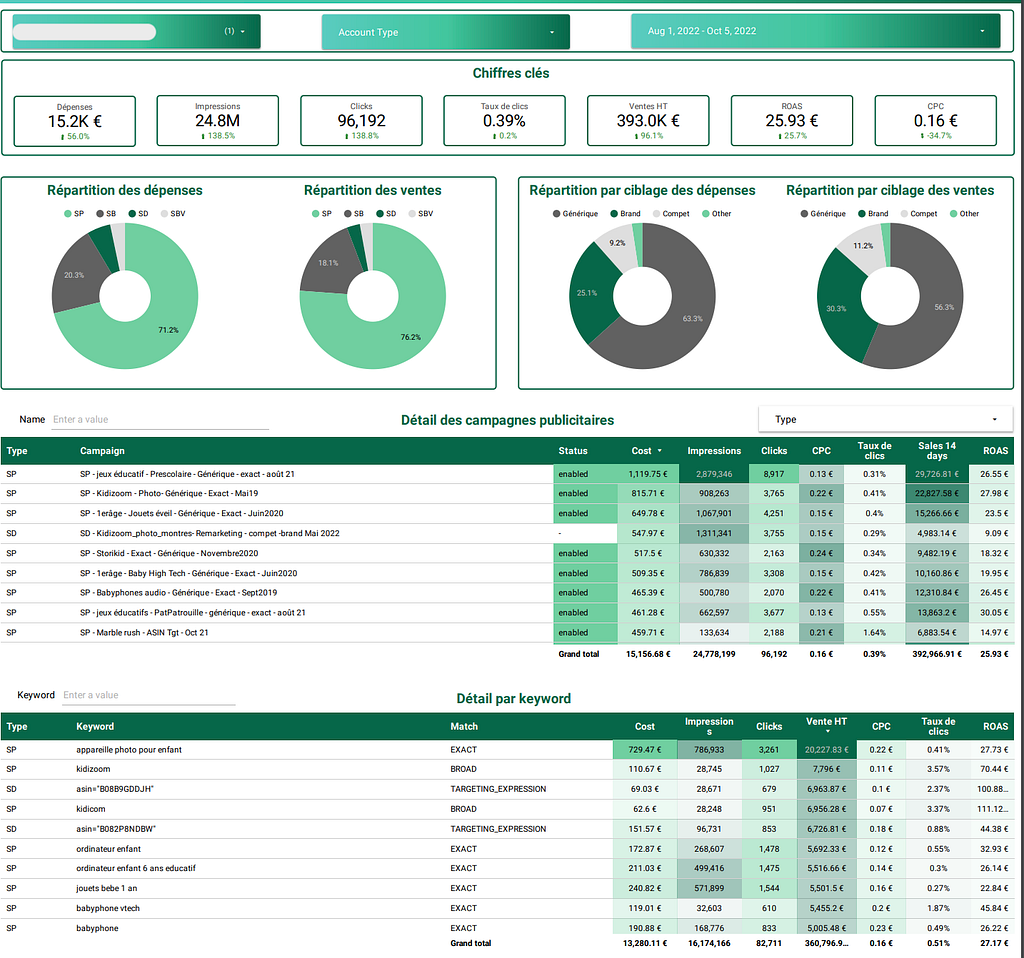Select the Ventes HT 393.0K € scorecard
The height and width of the screenshot is (958, 1024).
(x=648, y=121)
